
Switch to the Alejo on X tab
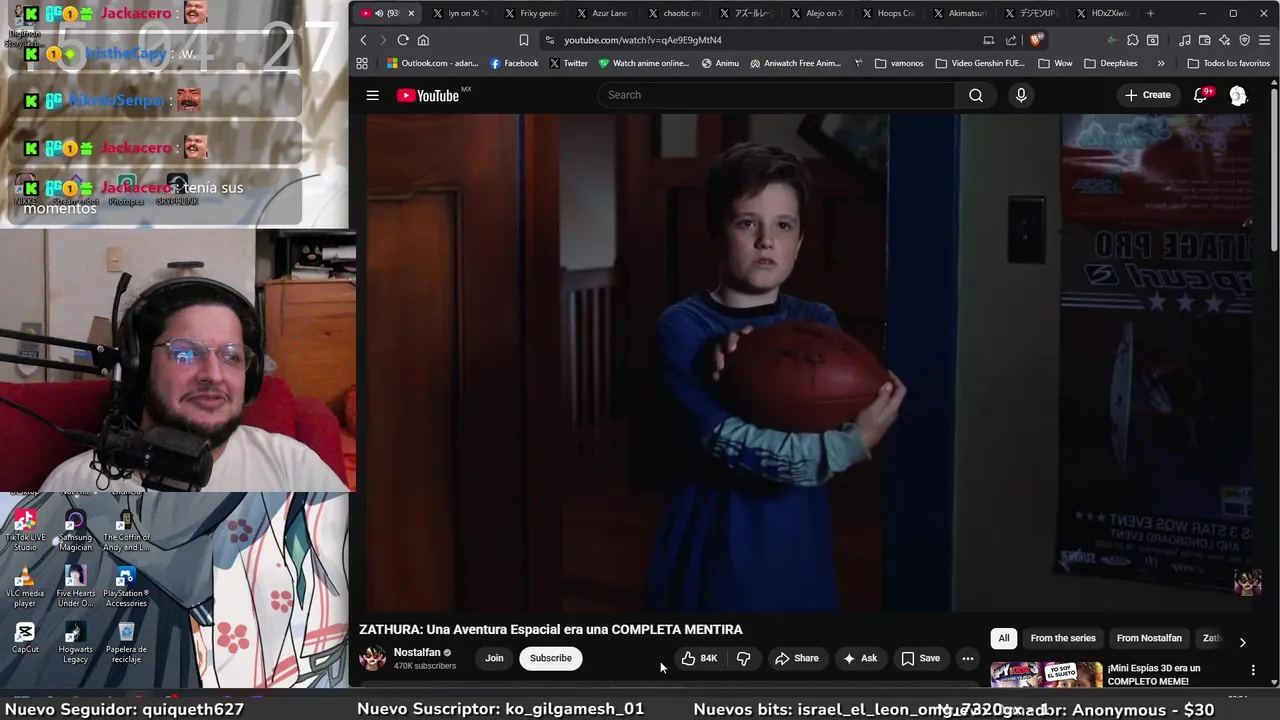point(817,13)
